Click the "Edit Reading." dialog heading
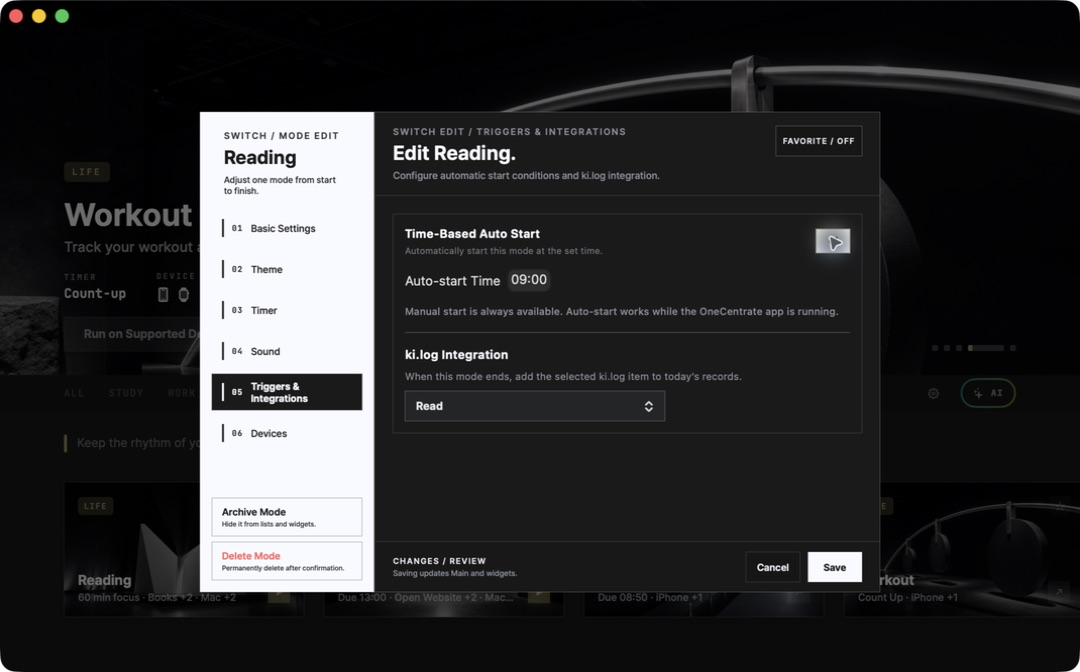Image resolution: width=1080 pixels, height=672 pixels. coord(454,154)
